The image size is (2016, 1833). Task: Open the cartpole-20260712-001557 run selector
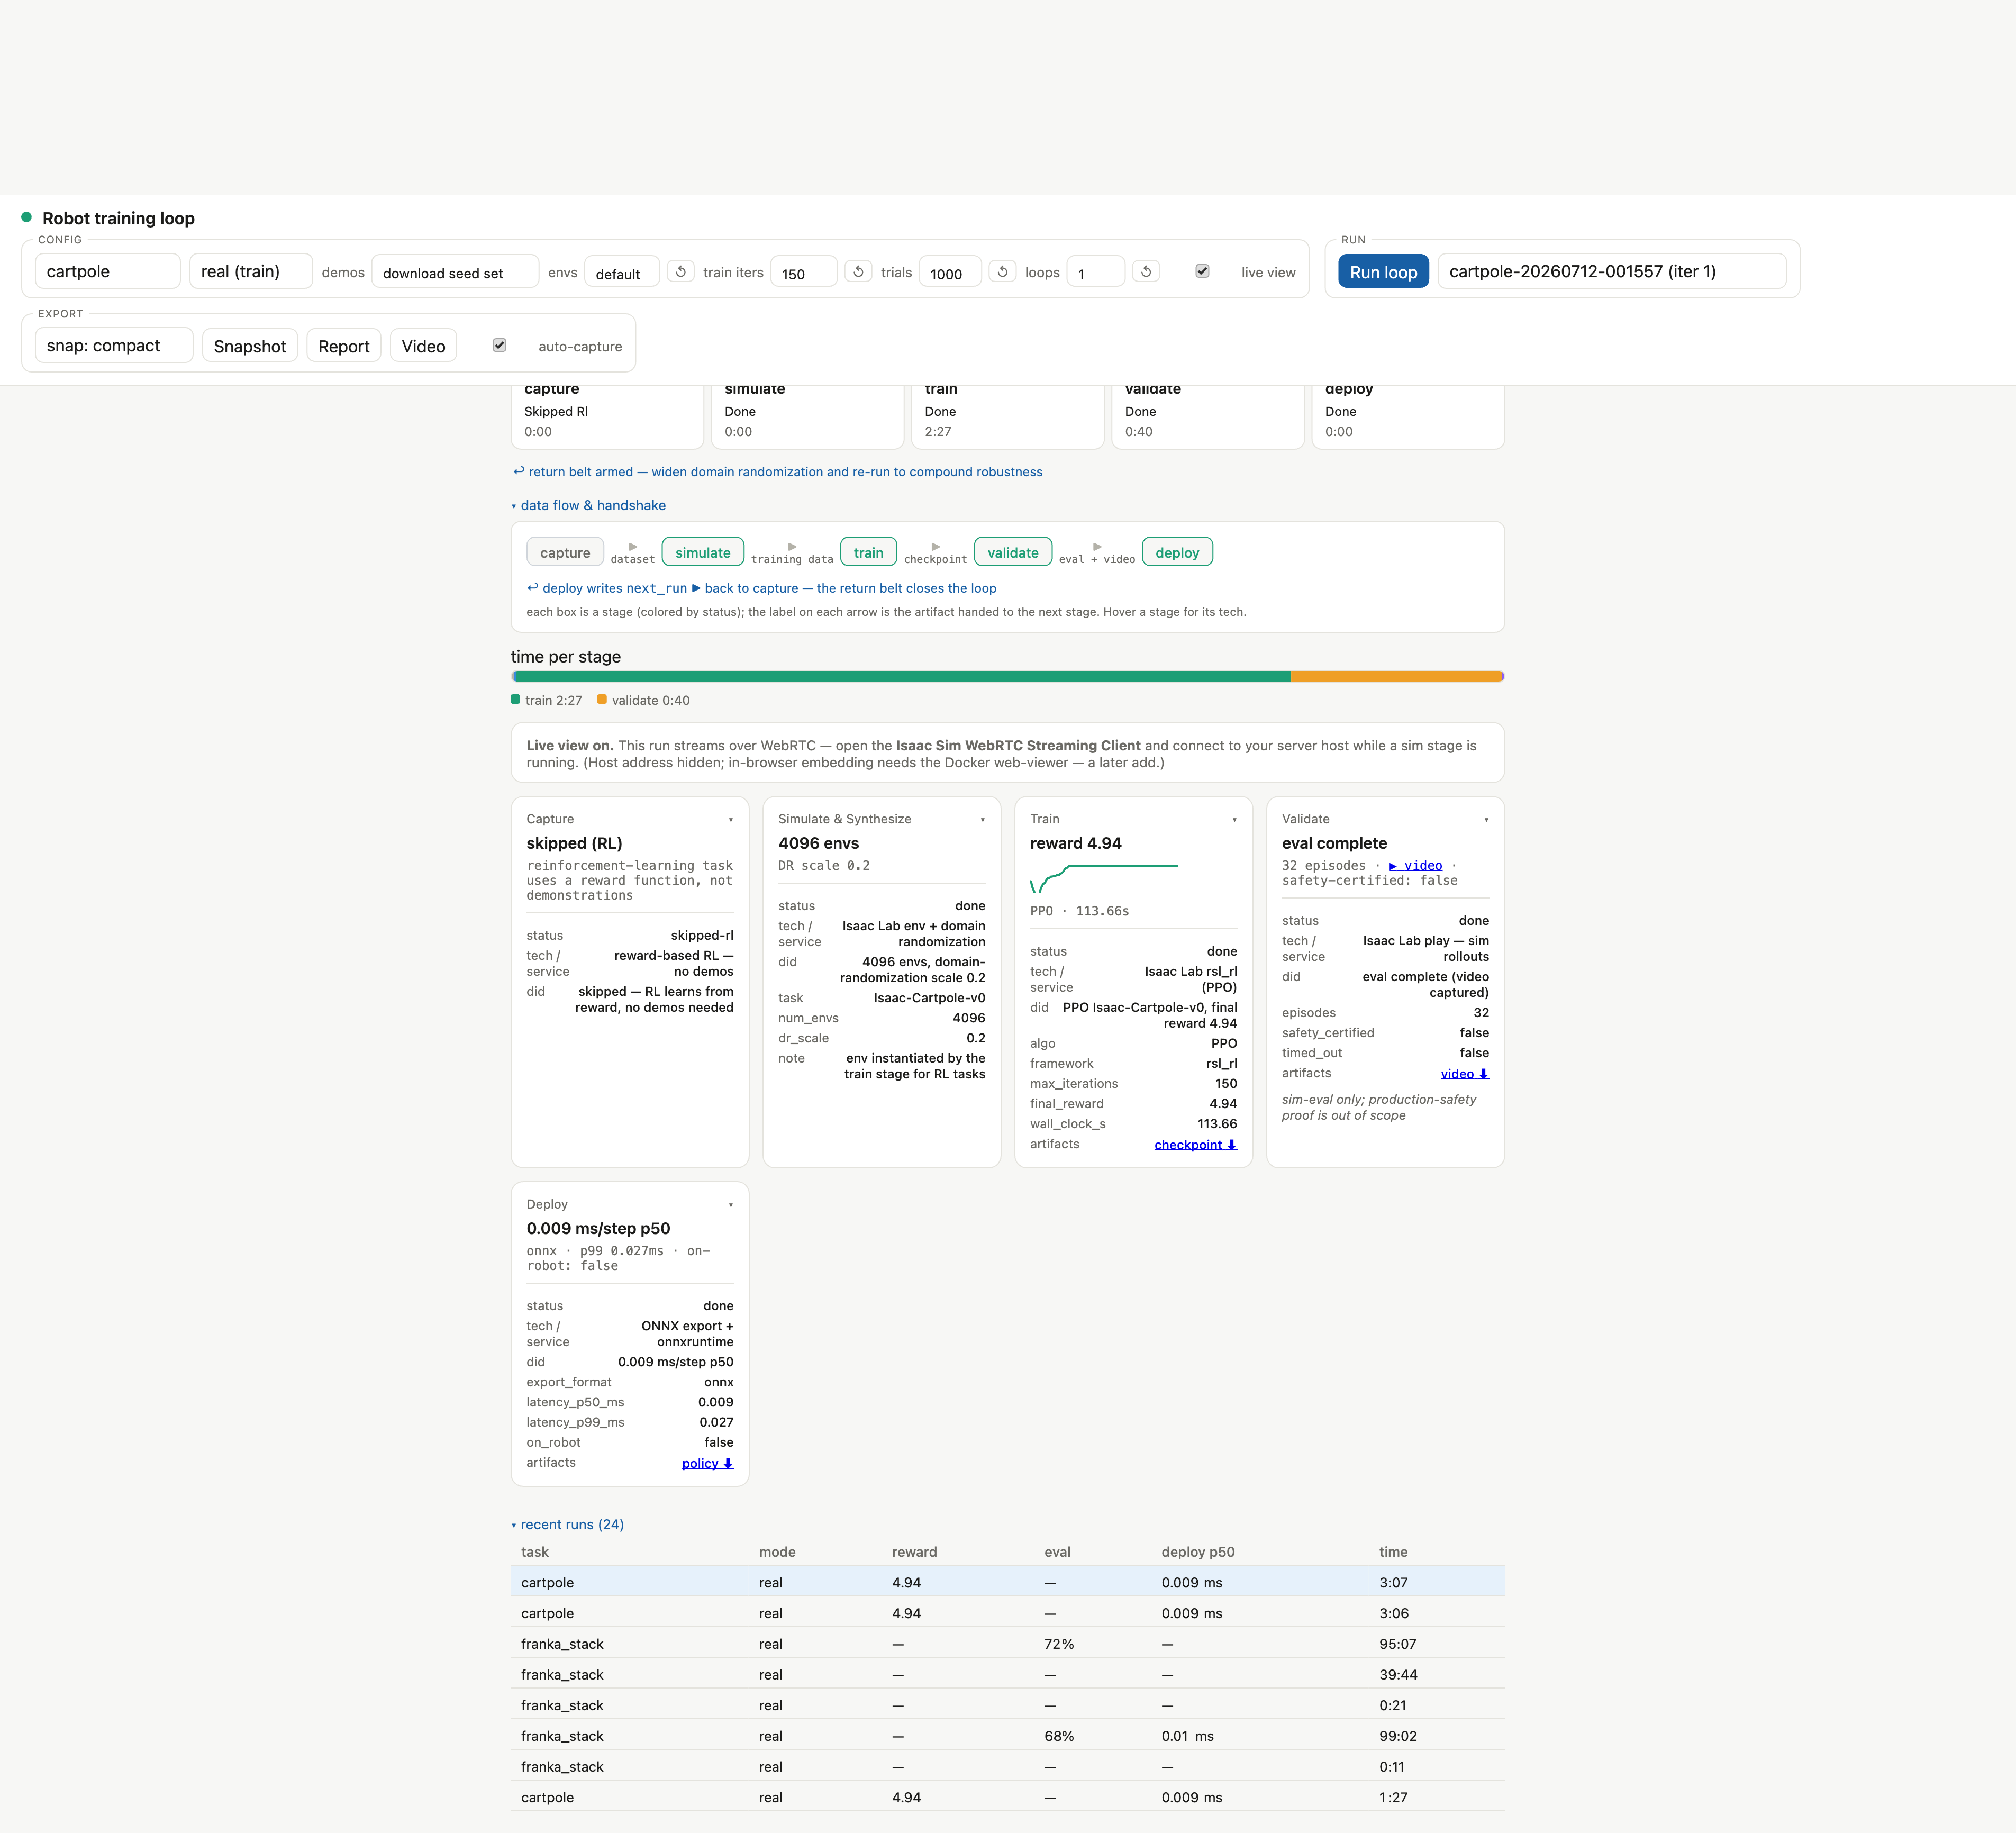pyautogui.click(x=1611, y=271)
